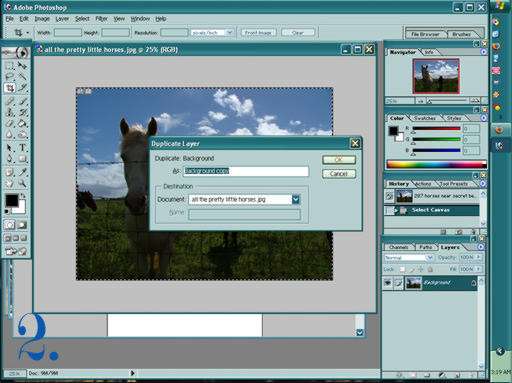Select the Shape tool

[22, 159]
